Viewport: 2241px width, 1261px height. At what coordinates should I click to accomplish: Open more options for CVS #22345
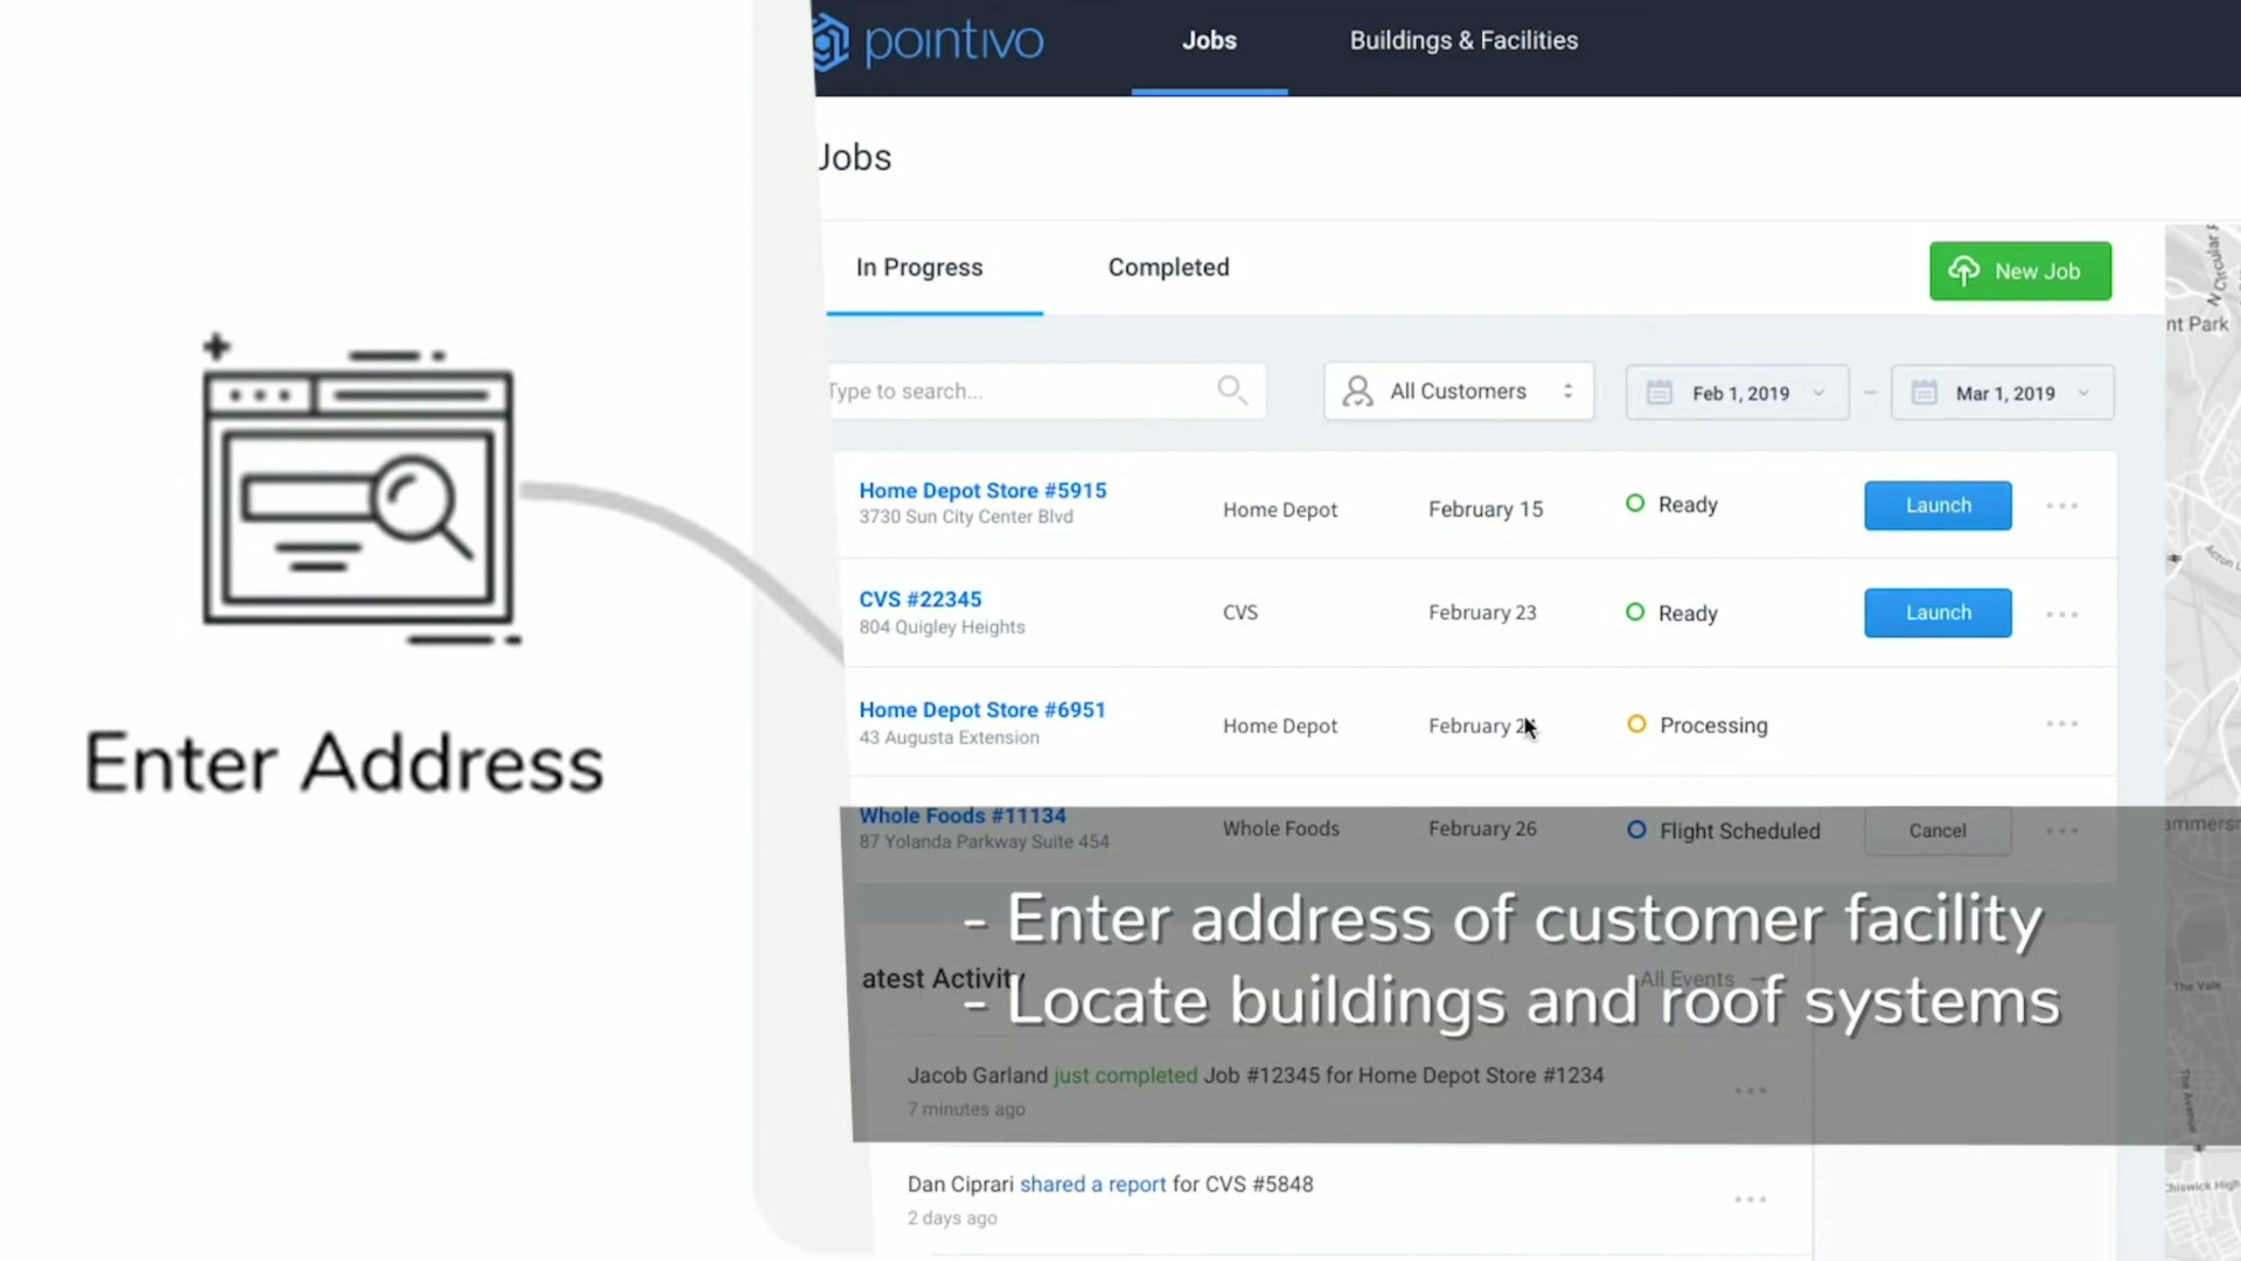pyautogui.click(x=2061, y=614)
